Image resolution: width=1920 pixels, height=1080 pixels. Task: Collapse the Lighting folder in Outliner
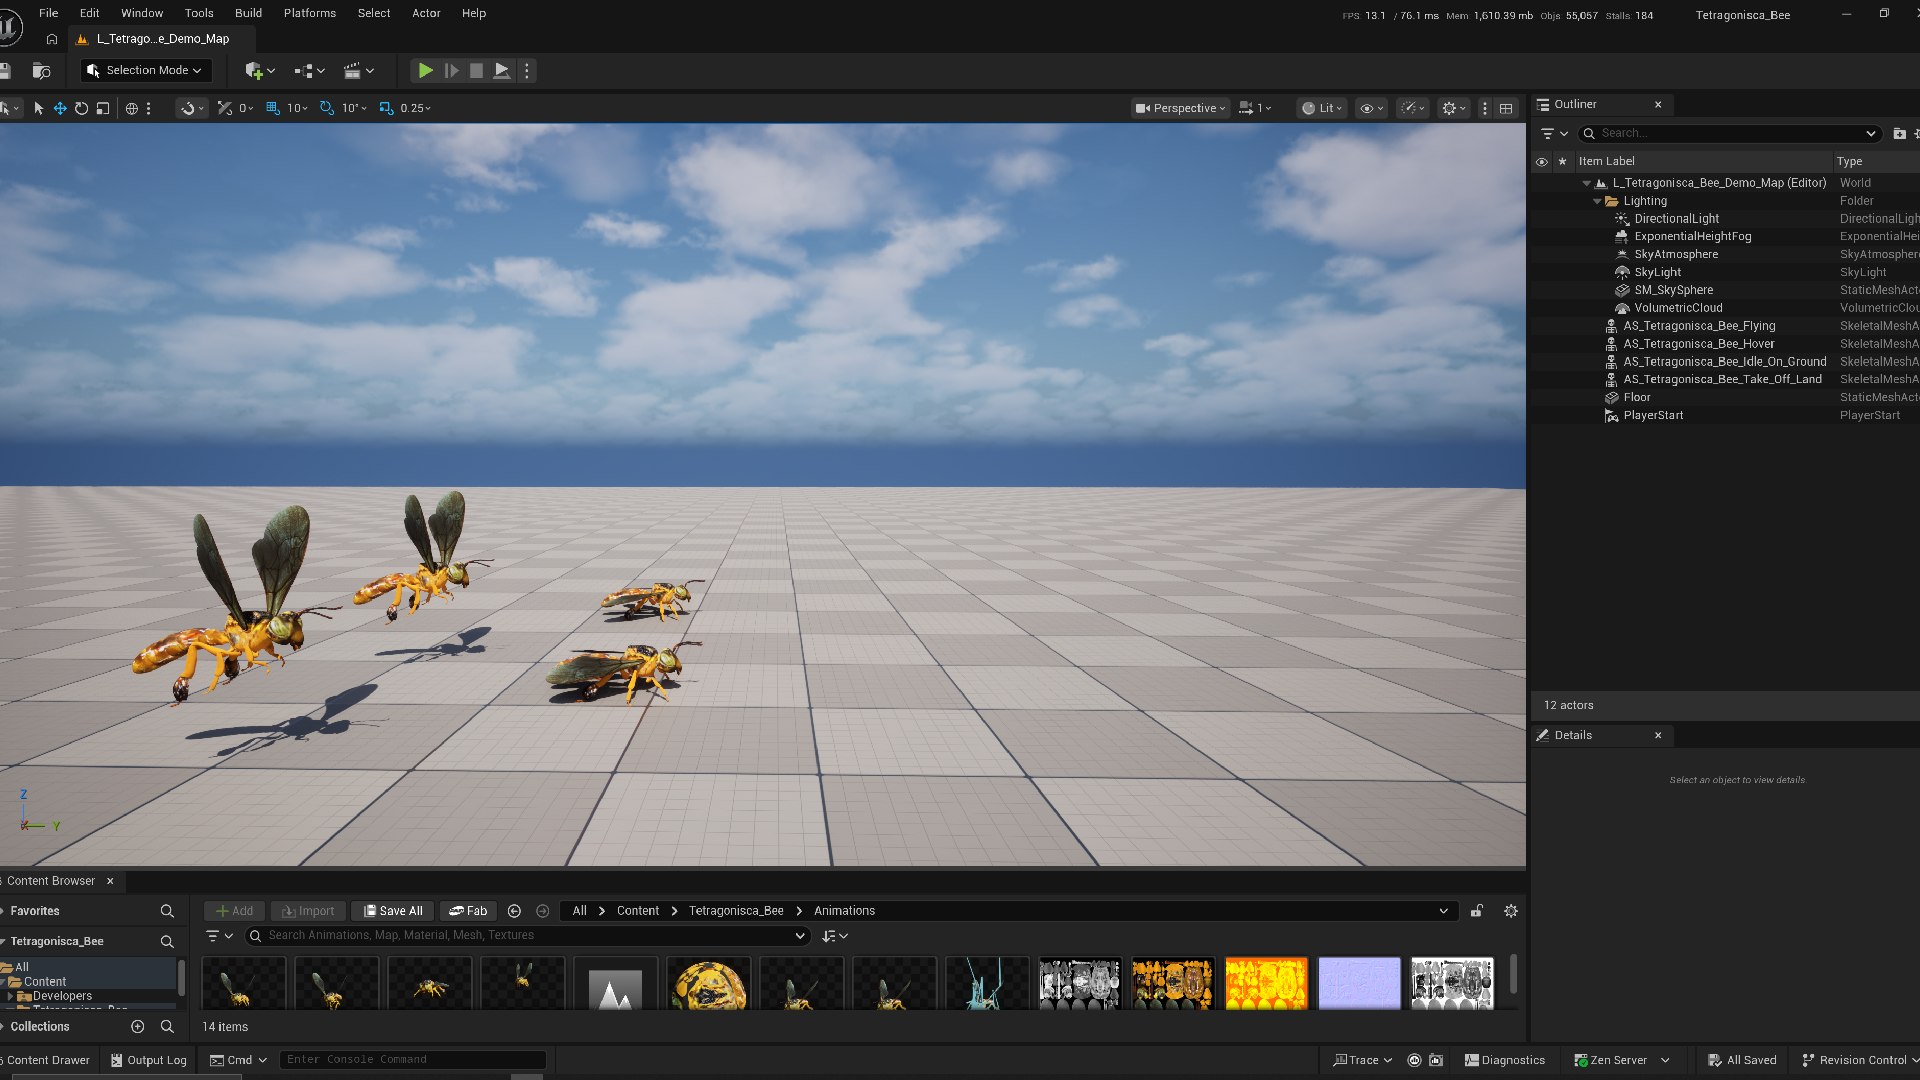[1597, 201]
